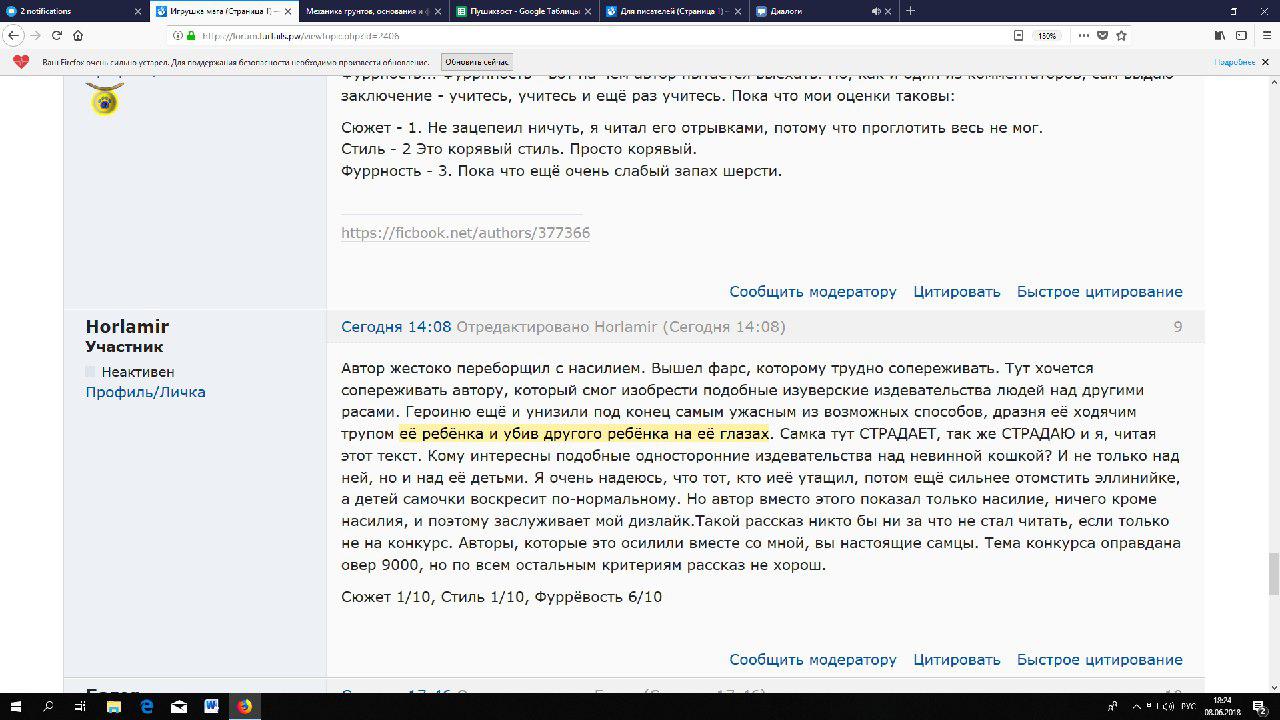Open the page actions three-dots menu
Screen dimensions: 1280x720
pyautogui.click(x=1083, y=35)
